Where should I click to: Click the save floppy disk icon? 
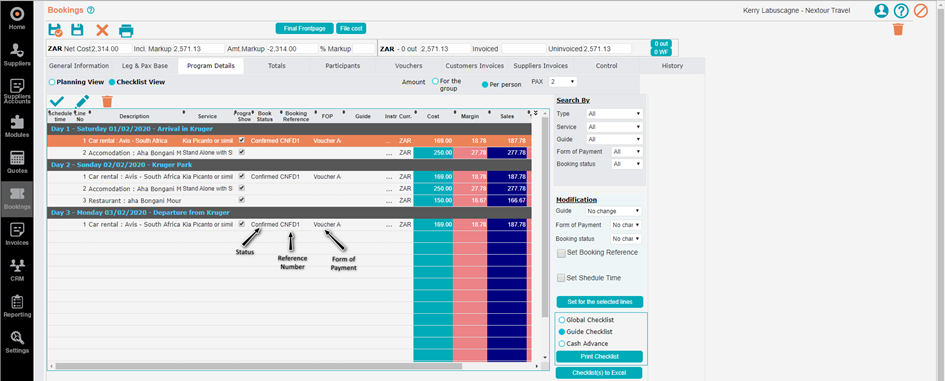(78, 30)
